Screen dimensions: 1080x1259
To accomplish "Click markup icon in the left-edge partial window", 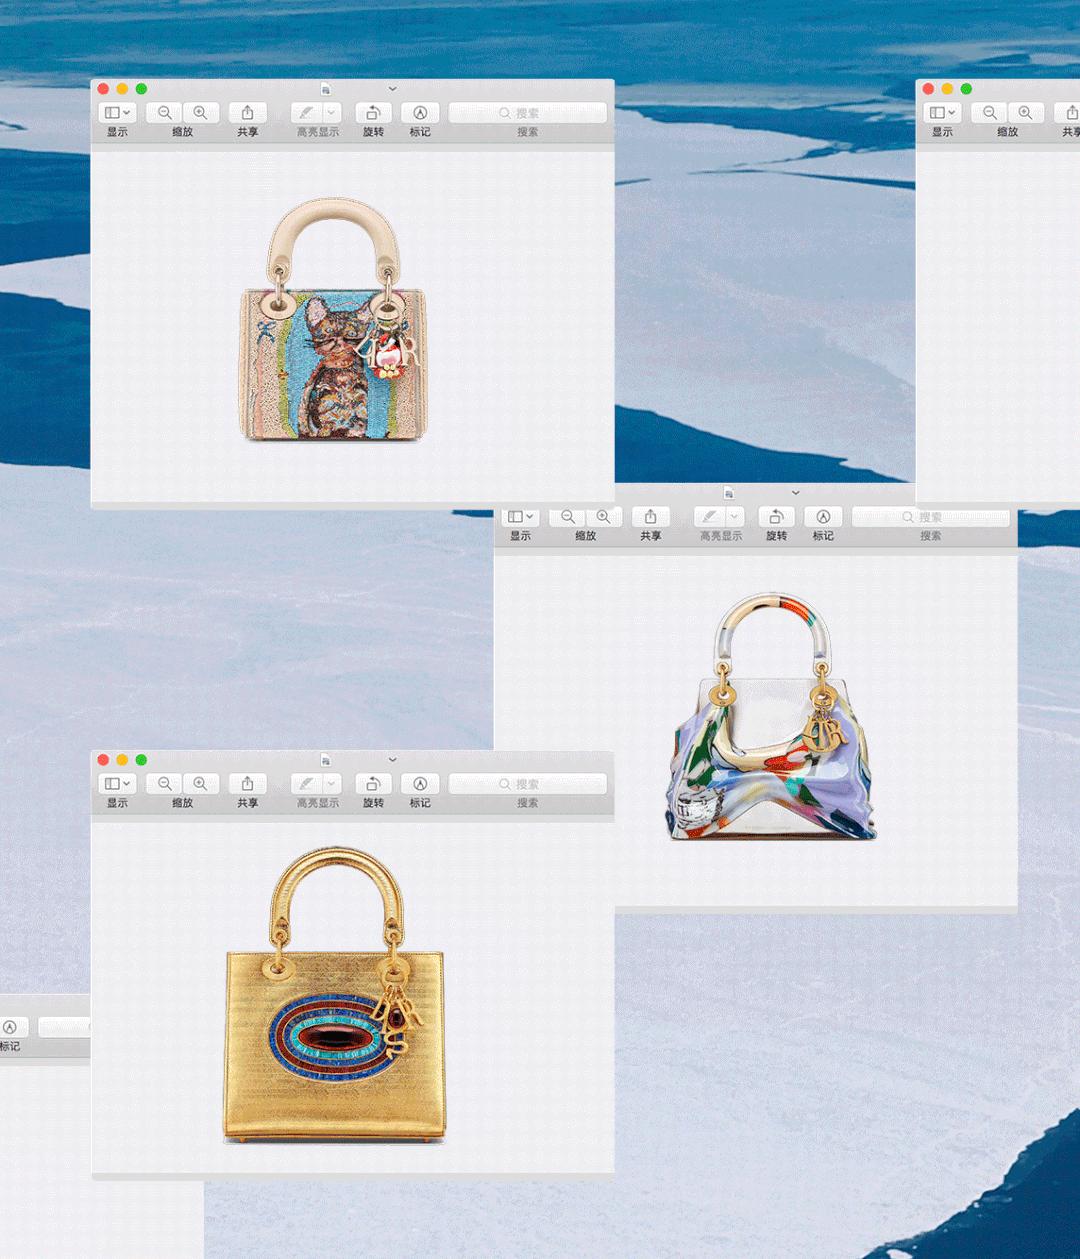I will (x=10, y=1027).
